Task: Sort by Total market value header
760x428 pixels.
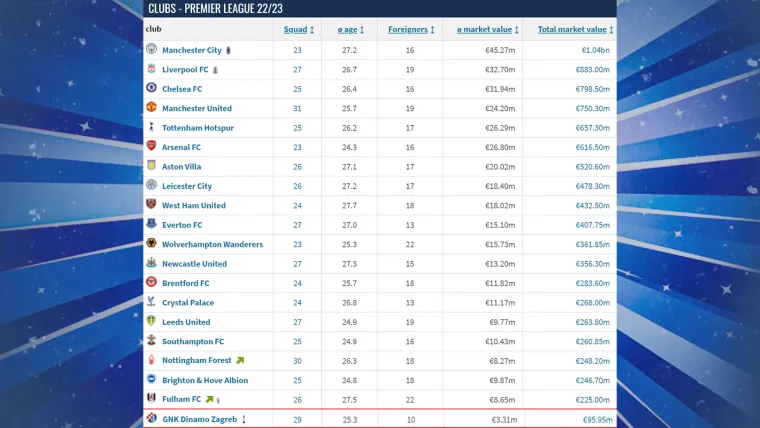Action: pyautogui.click(x=574, y=29)
